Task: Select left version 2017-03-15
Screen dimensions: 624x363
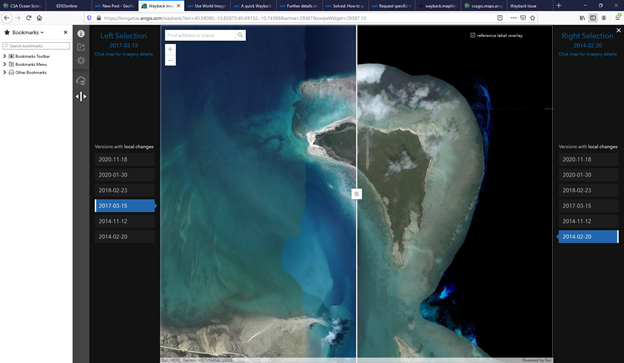Action: tap(125, 206)
